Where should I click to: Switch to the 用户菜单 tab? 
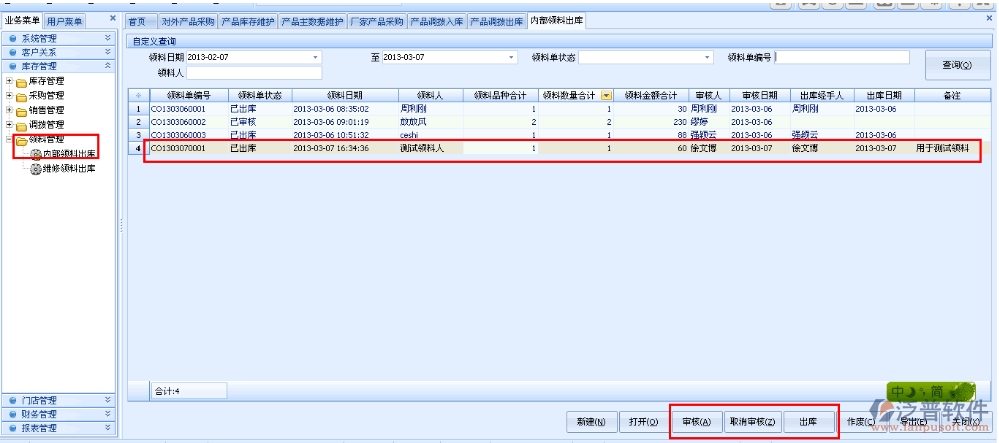pyautogui.click(x=67, y=21)
